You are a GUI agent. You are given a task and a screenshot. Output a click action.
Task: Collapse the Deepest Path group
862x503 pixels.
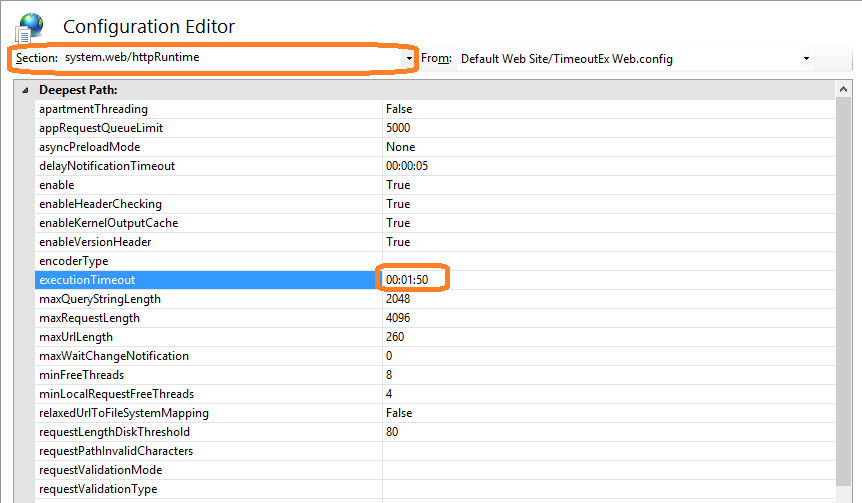point(25,90)
